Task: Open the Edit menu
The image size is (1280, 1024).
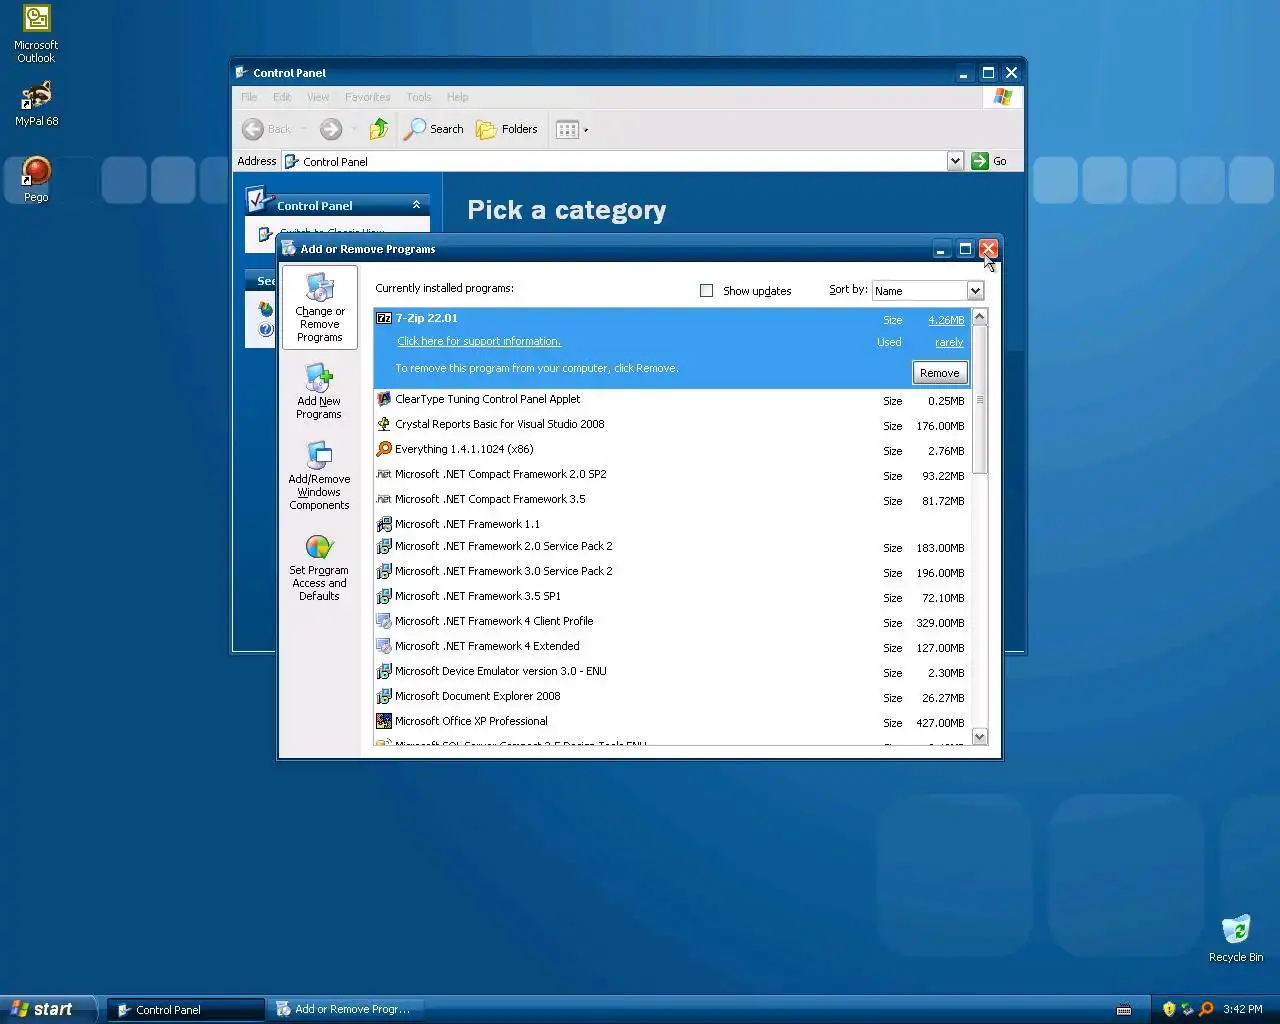Action: click(282, 97)
